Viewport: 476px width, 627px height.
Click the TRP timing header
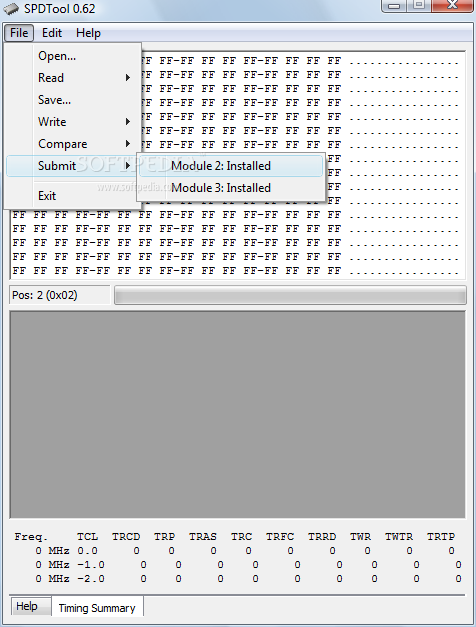(x=164, y=537)
